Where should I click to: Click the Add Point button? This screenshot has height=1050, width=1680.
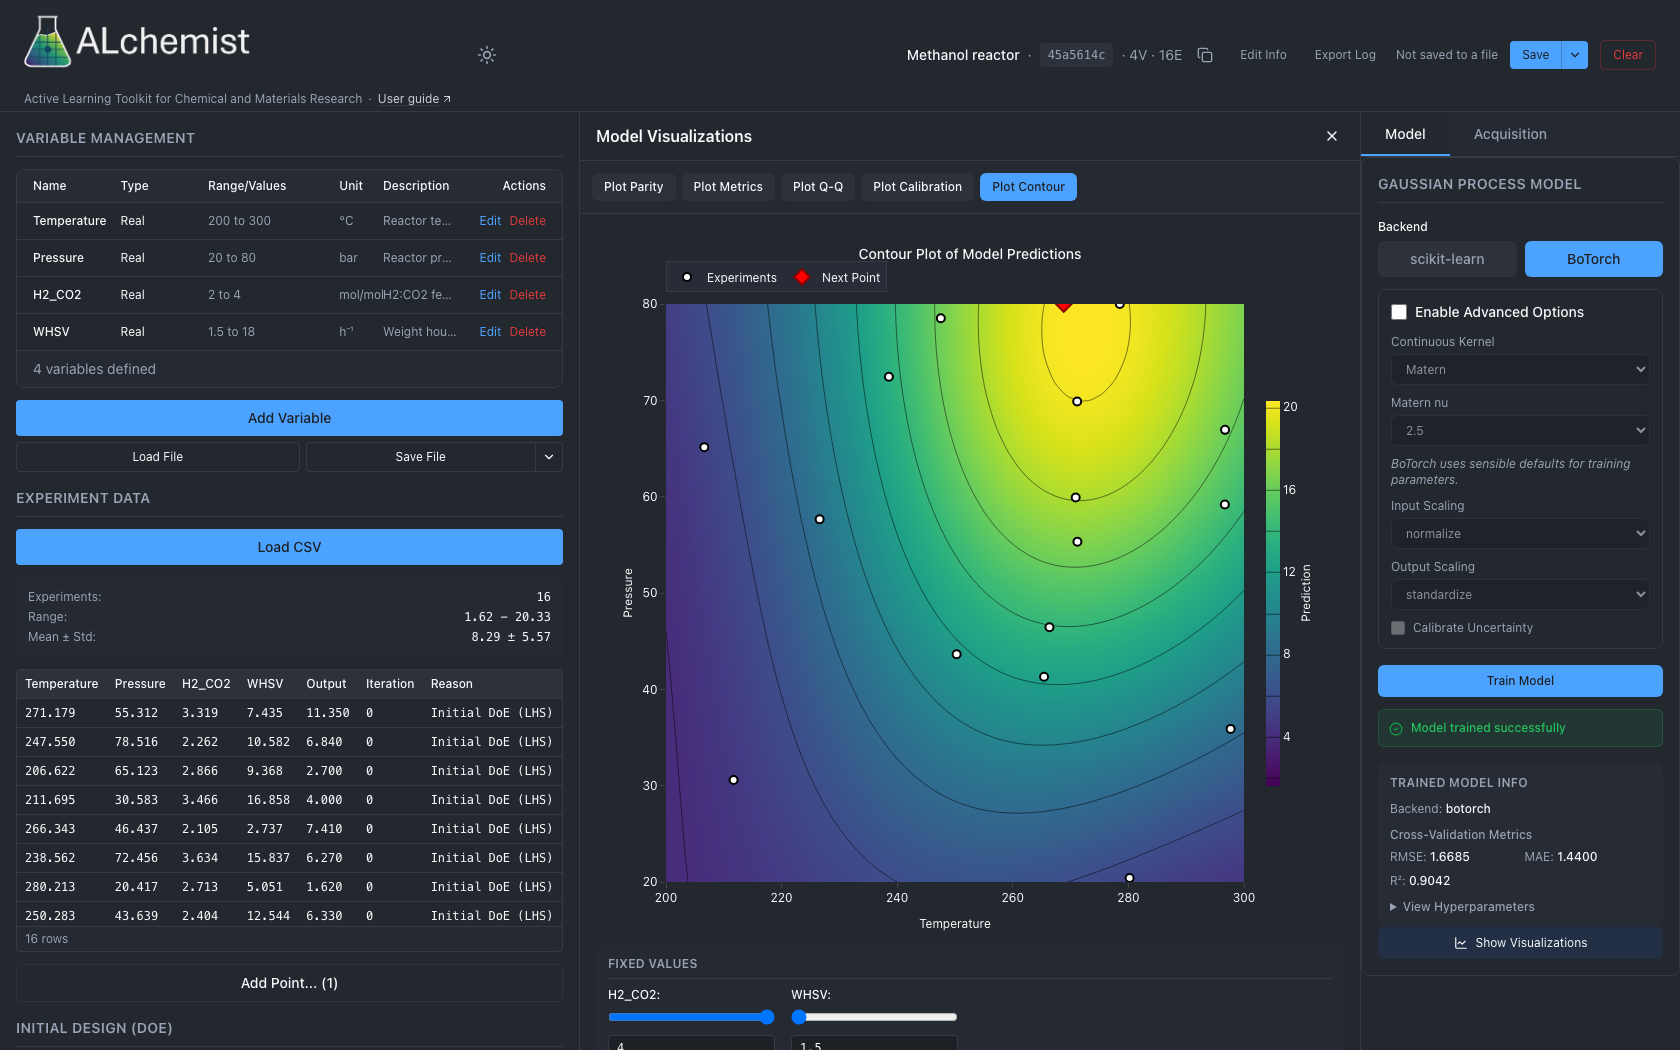tap(289, 983)
